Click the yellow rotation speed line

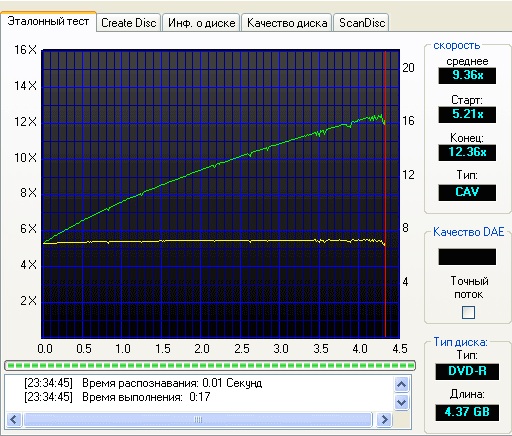click(213, 241)
